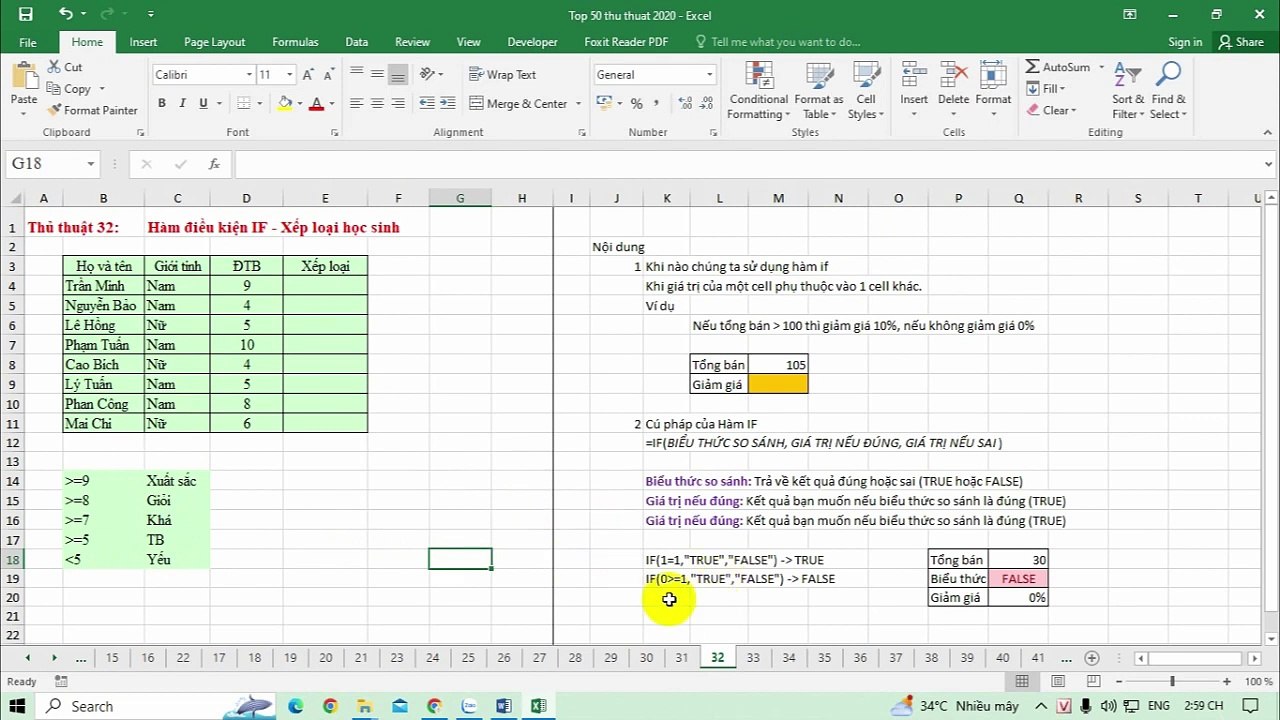Toggle Italic formatting
This screenshot has height=720, width=1280.
[183, 104]
